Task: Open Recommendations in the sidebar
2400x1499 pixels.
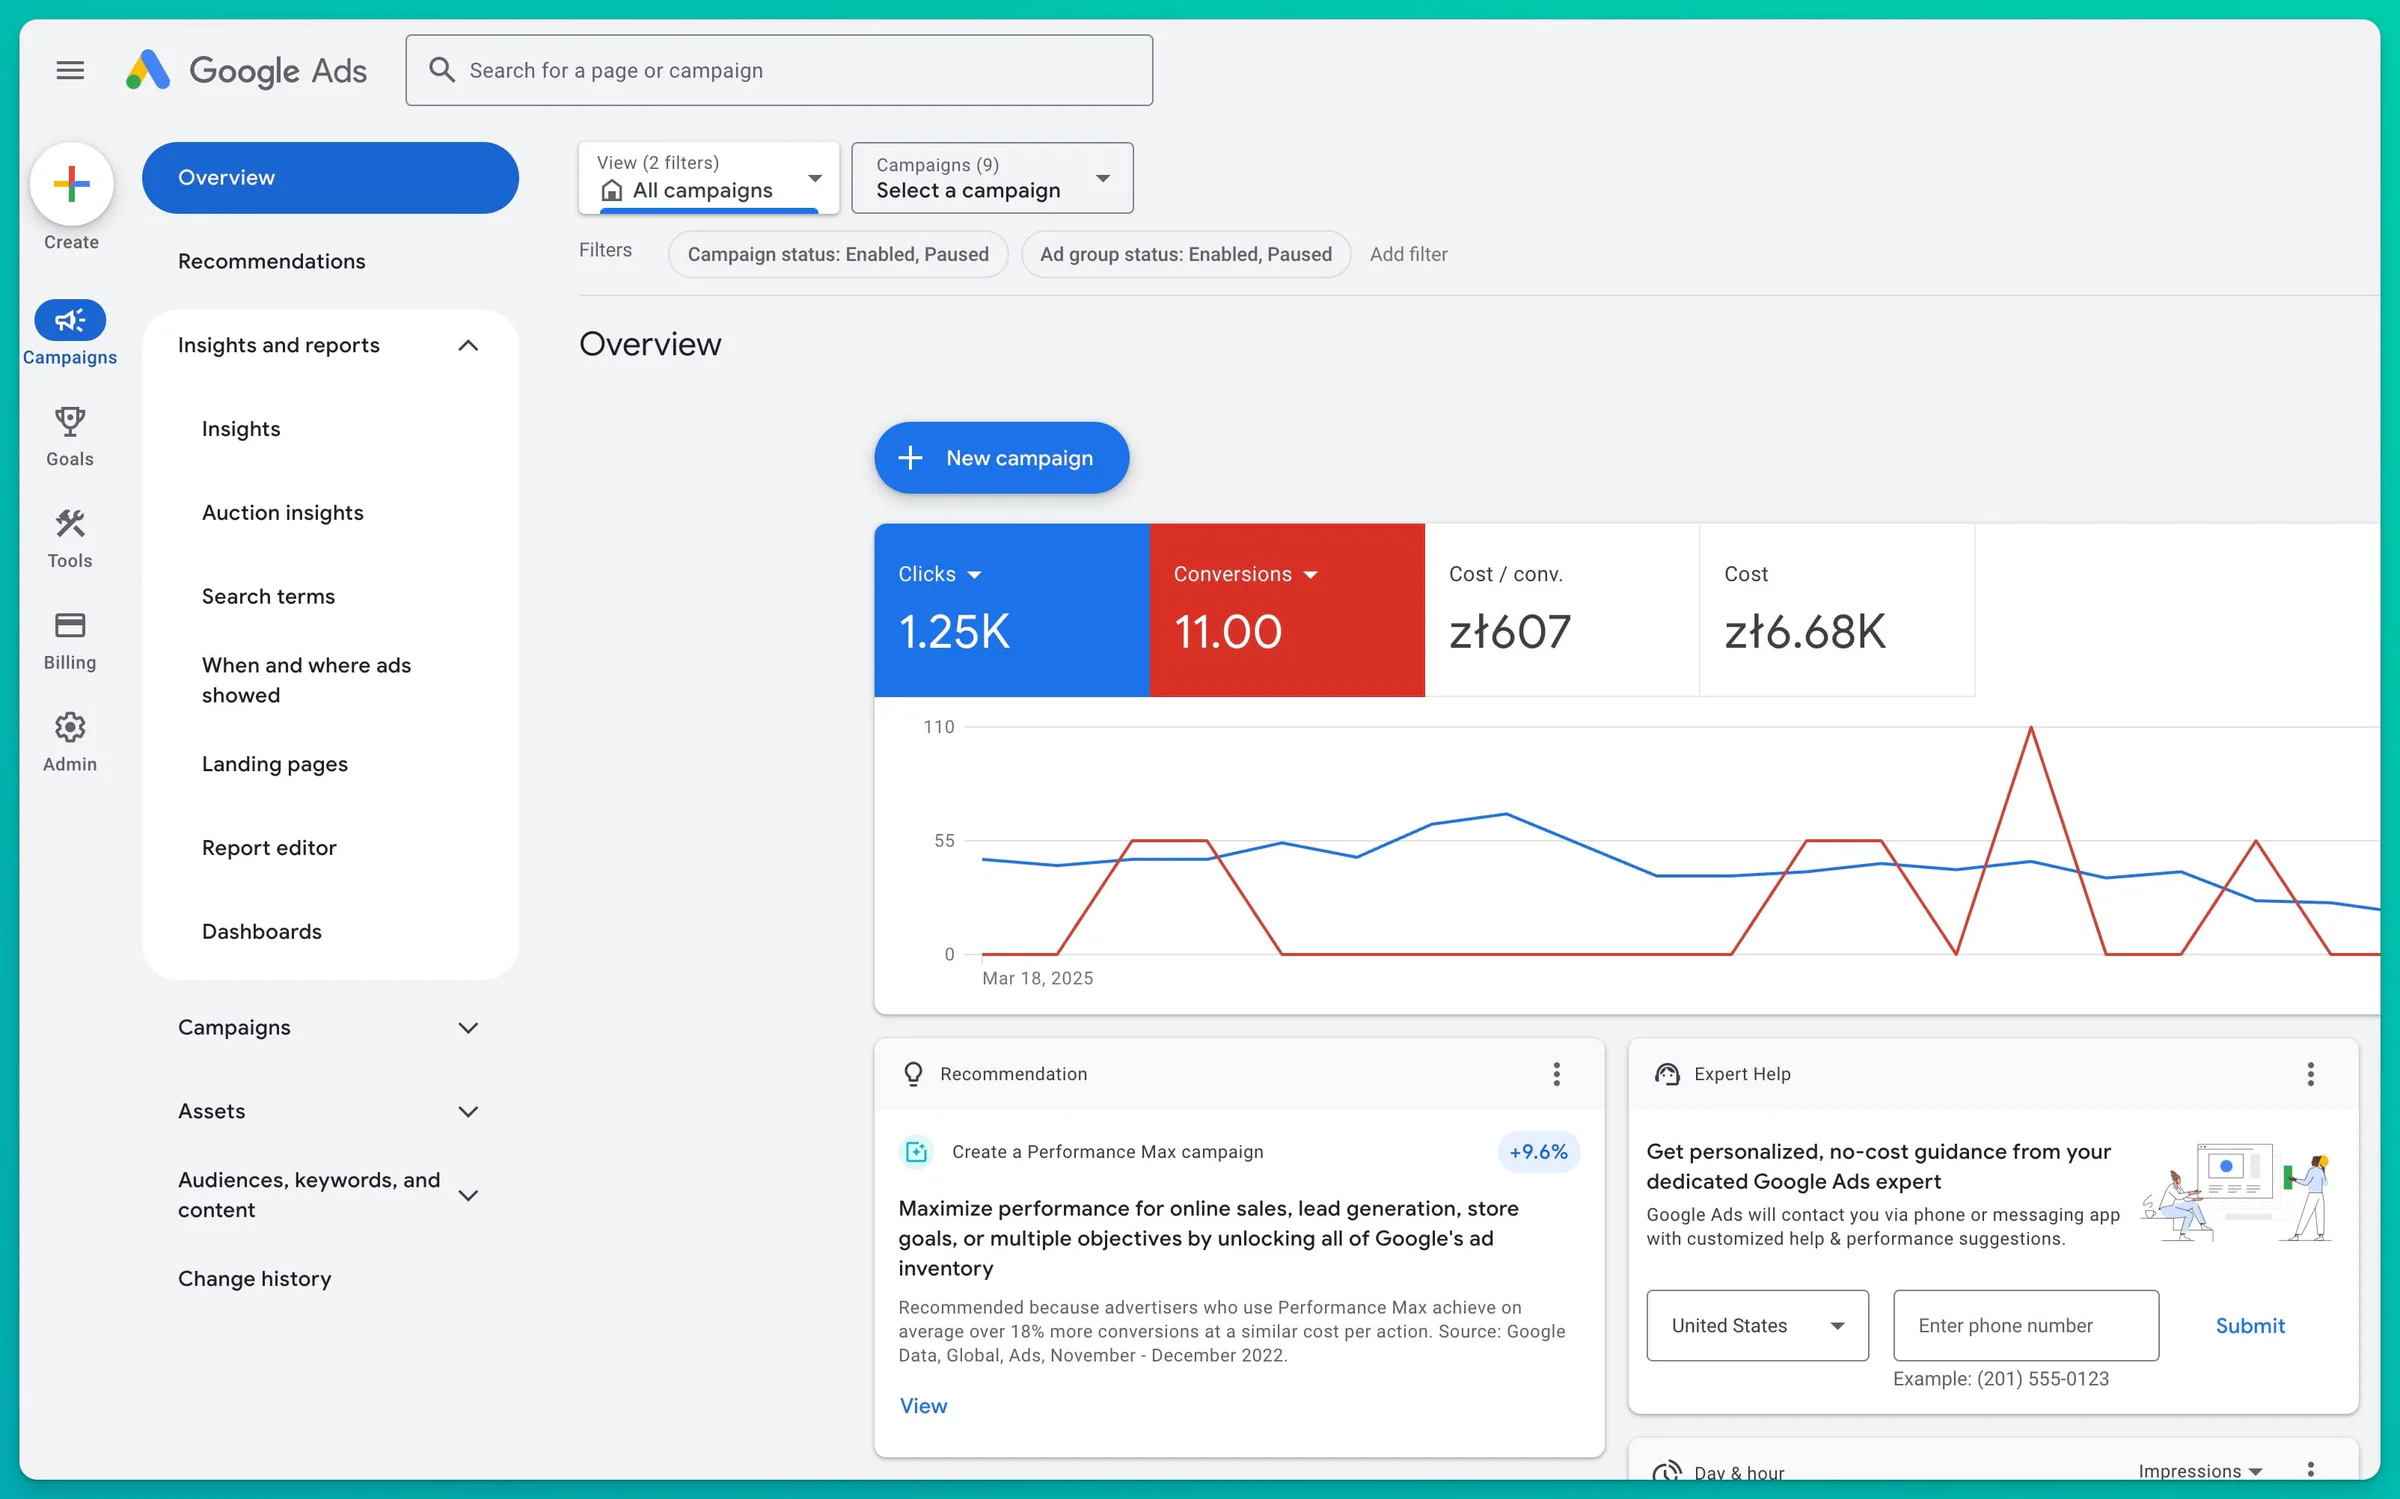Action: click(x=272, y=261)
